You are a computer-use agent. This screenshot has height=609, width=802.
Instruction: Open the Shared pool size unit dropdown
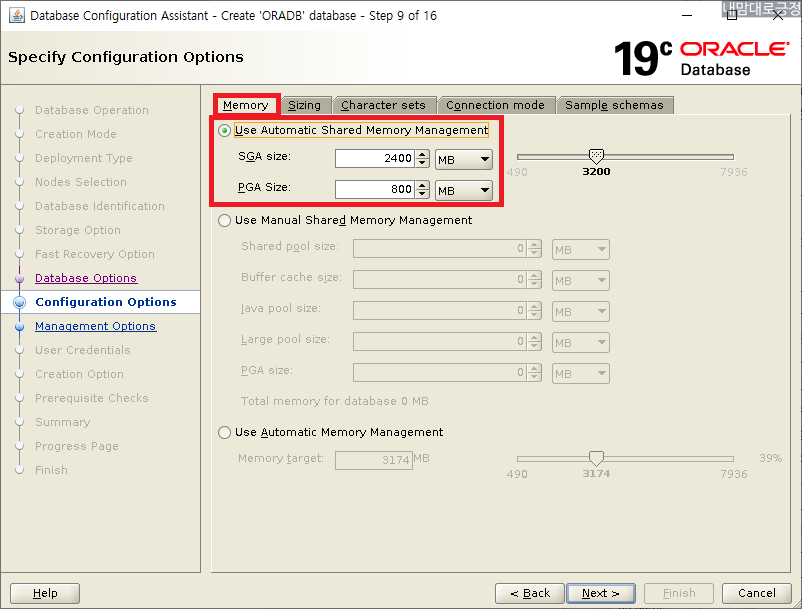click(x=581, y=250)
